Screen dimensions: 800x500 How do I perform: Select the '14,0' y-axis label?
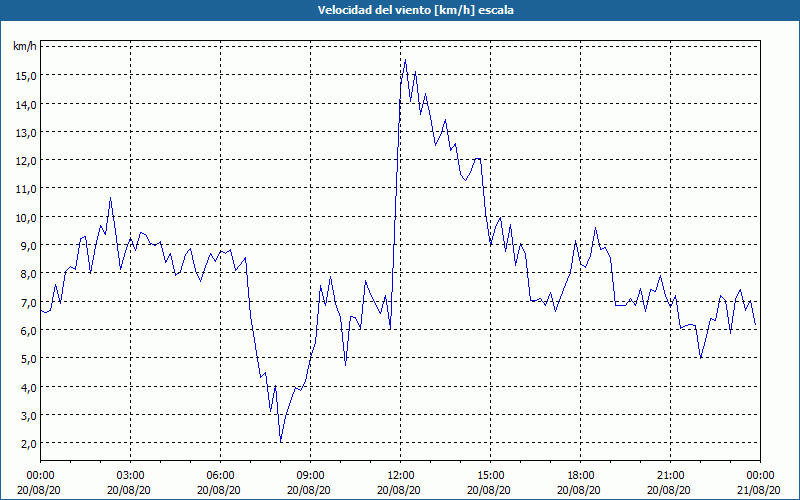[x=27, y=104]
